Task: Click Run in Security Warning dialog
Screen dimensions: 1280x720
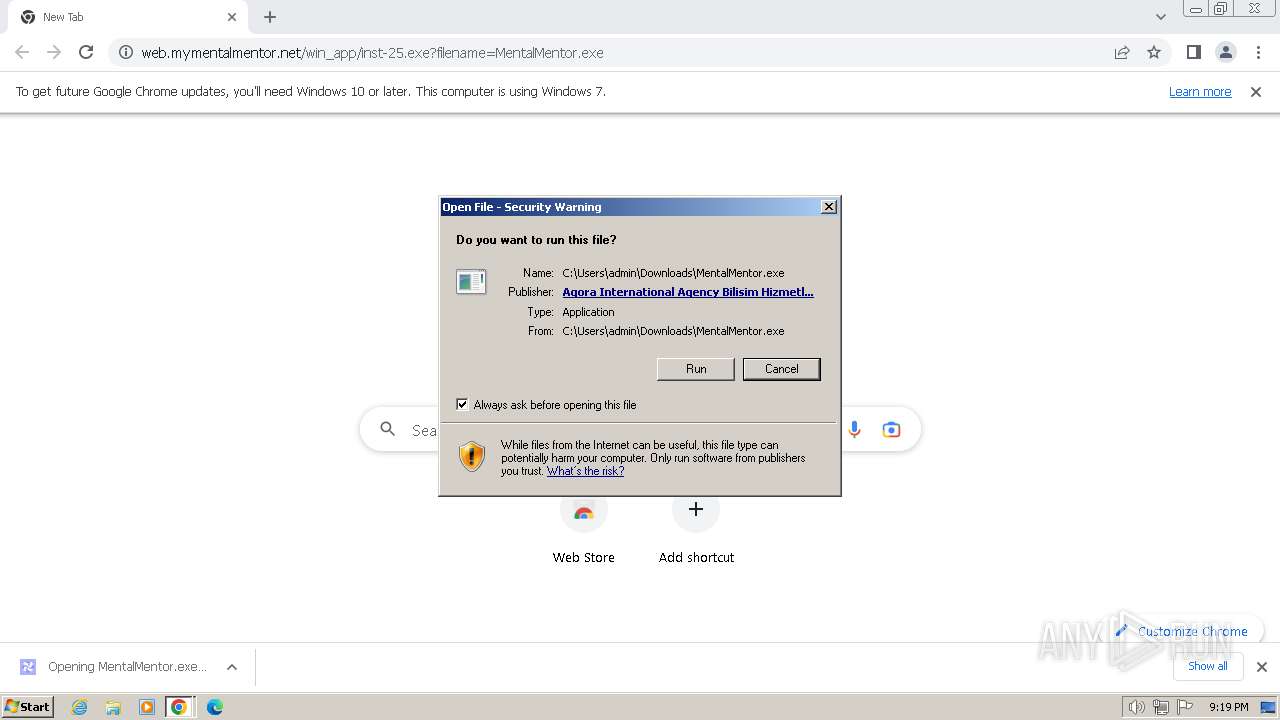Action: pyautogui.click(x=696, y=369)
